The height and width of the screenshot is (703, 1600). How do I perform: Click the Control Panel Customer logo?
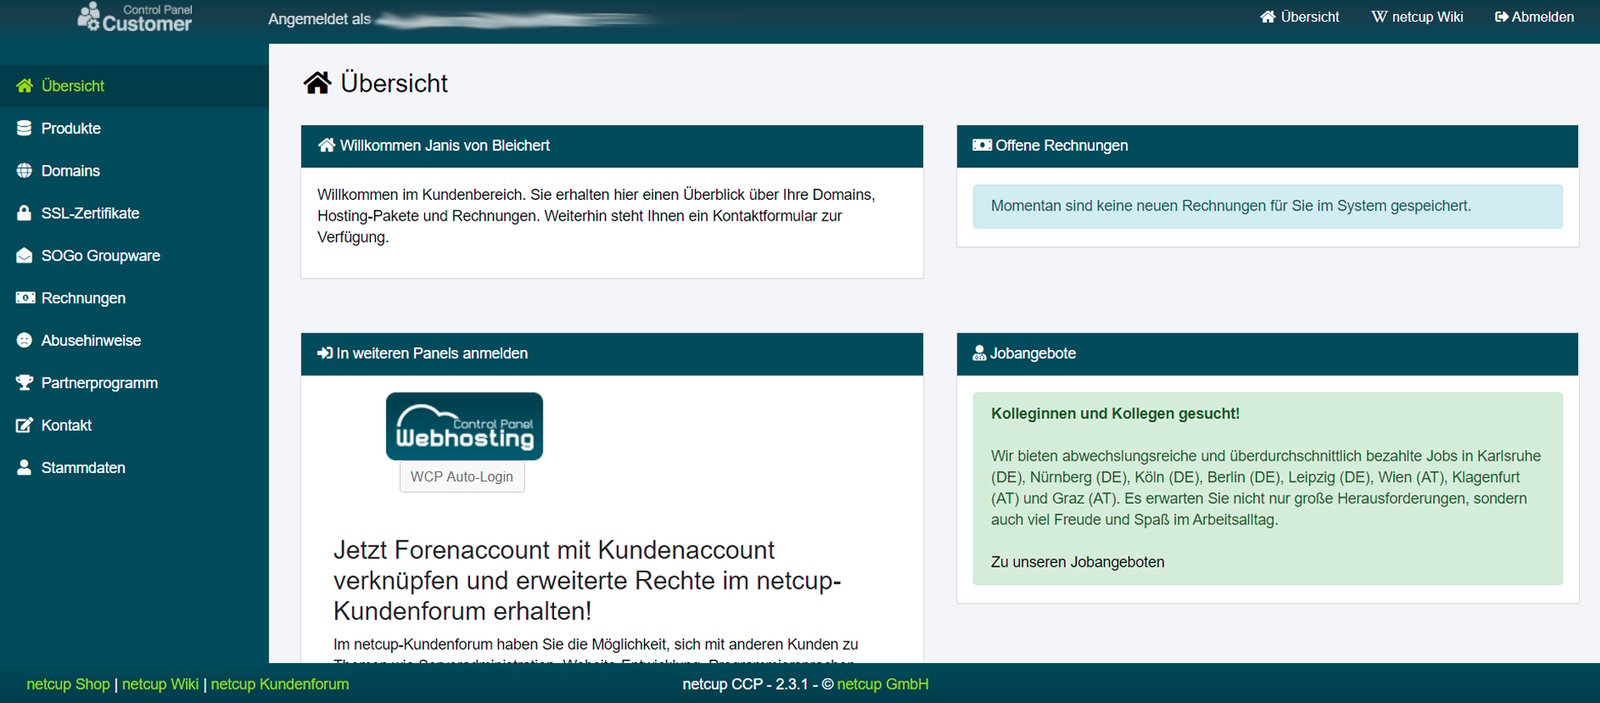tap(135, 18)
